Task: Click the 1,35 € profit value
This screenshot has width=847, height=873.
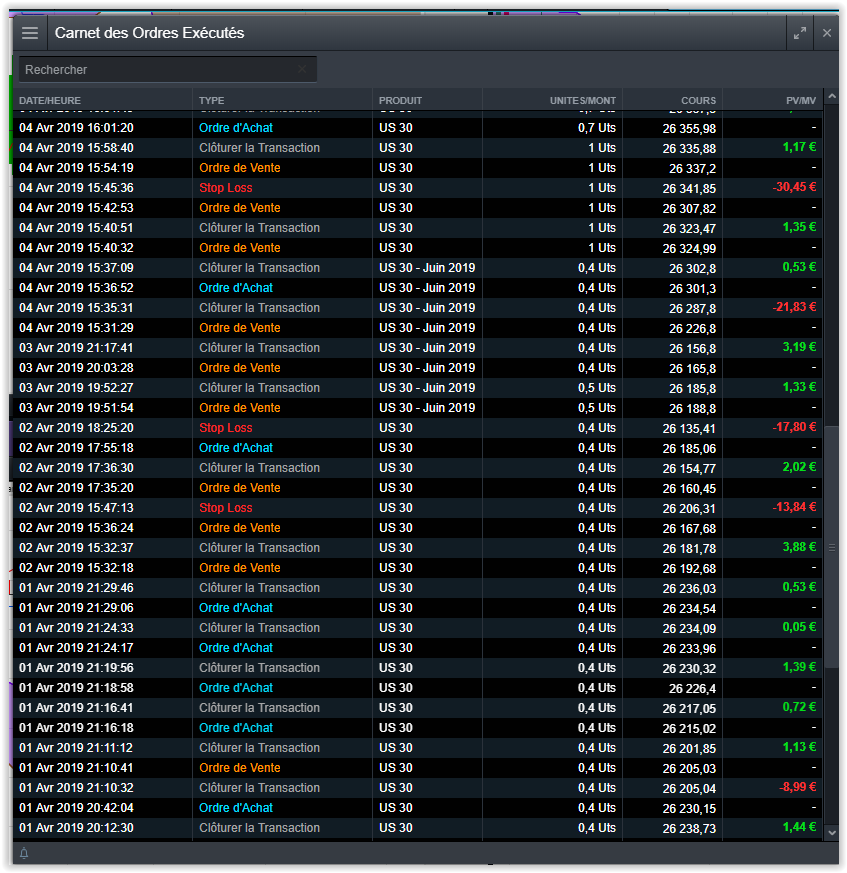Action: point(799,227)
